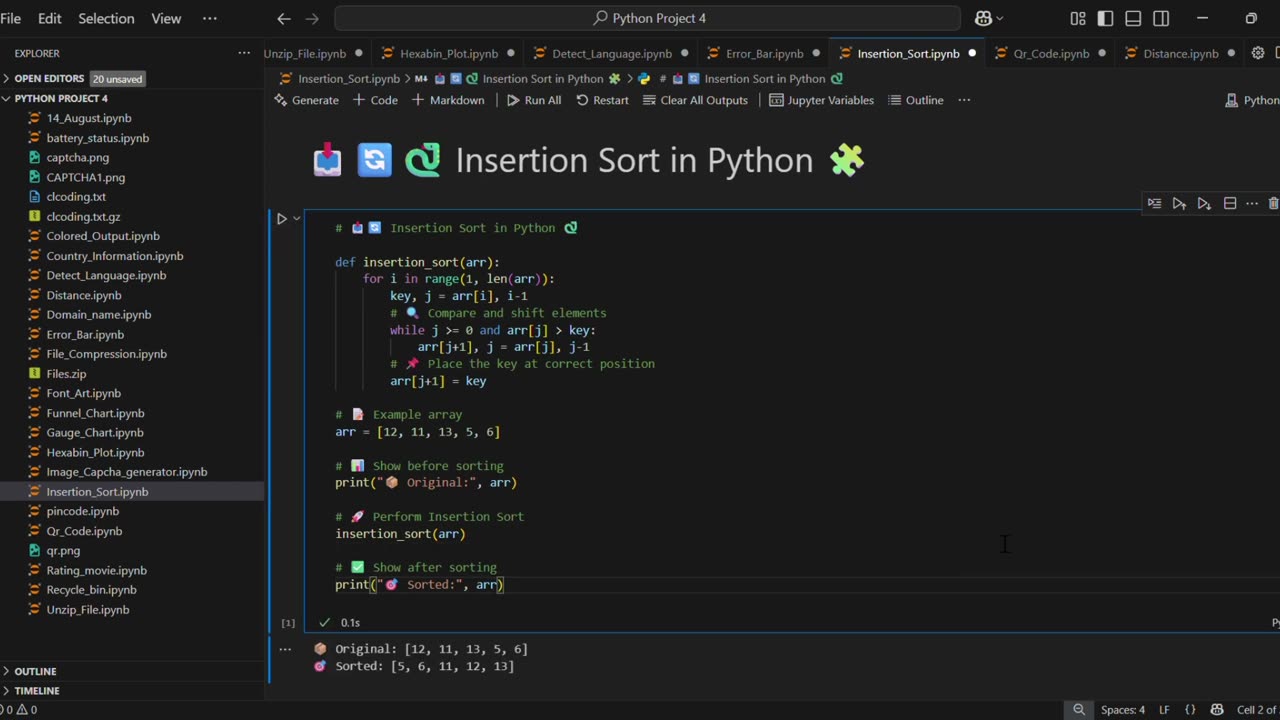Click Generate in notebook toolbar
The width and height of the screenshot is (1280, 720).
(306, 100)
